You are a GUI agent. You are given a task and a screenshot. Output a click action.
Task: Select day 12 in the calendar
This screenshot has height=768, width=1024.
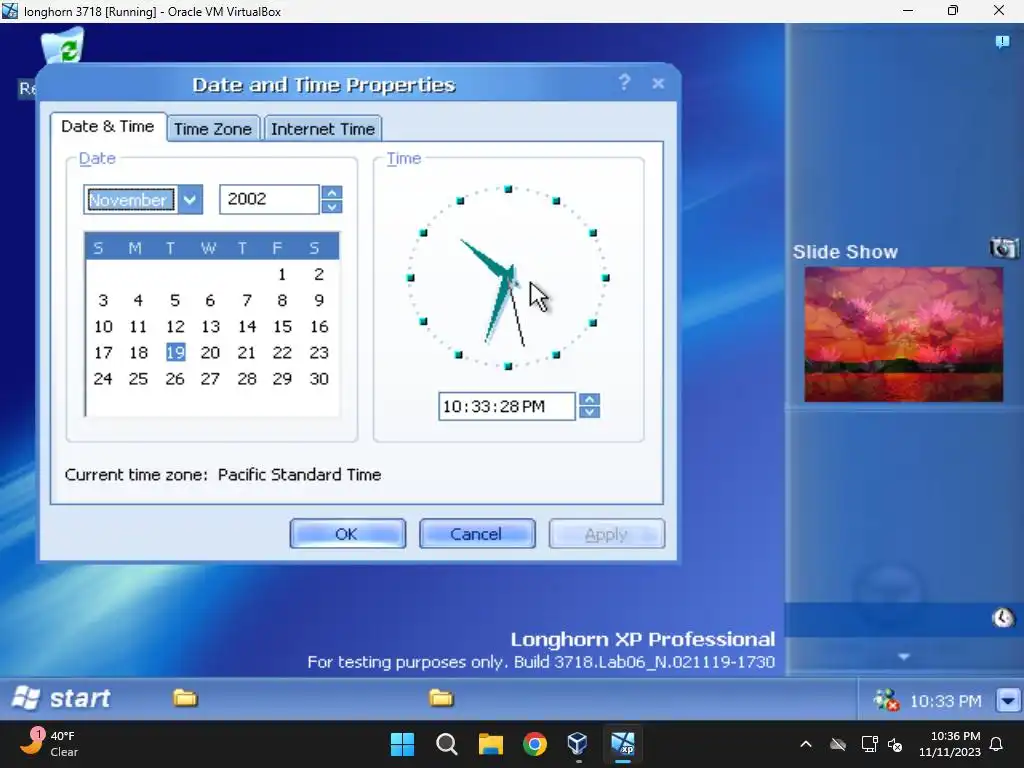tap(175, 327)
